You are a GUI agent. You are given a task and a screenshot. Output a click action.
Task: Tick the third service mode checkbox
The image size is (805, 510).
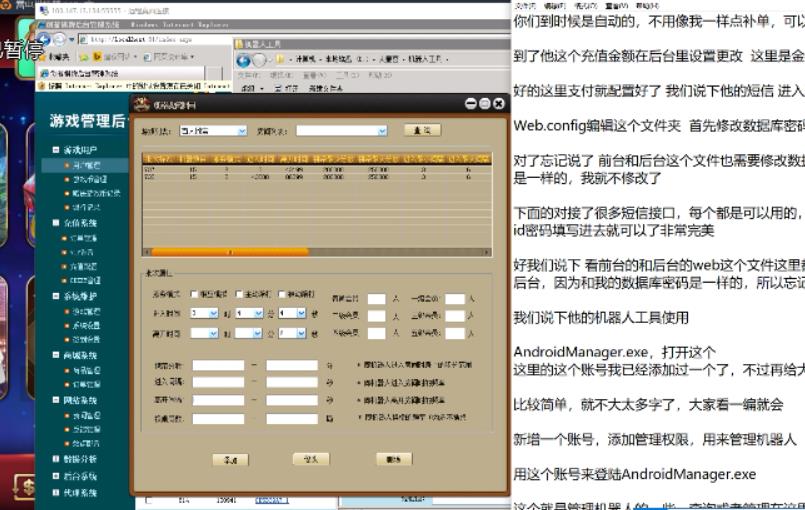(x=281, y=295)
